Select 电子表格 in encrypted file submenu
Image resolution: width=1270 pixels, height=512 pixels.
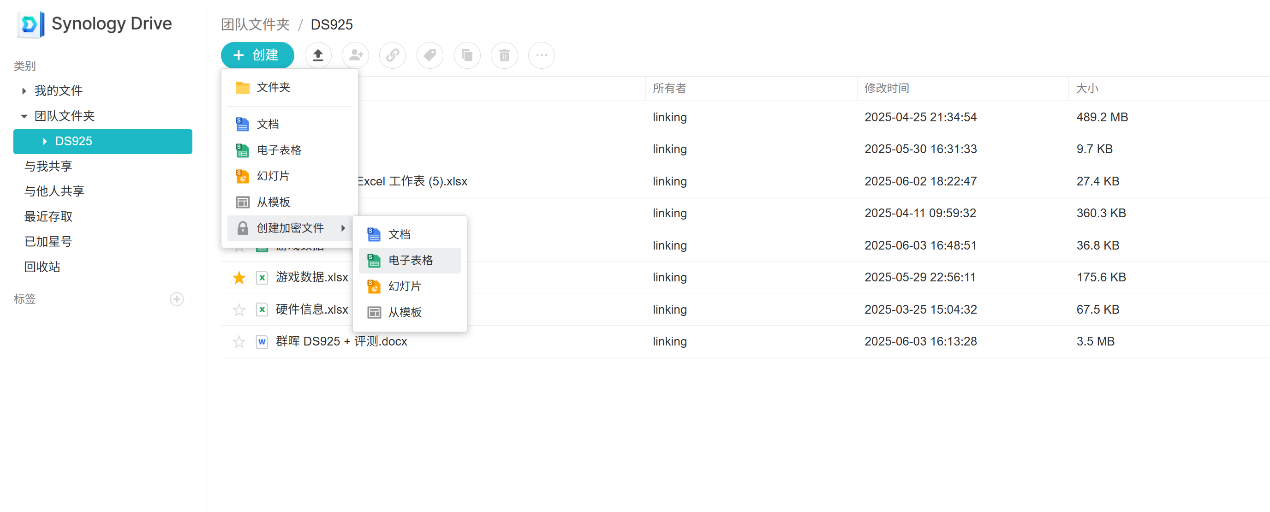(410, 260)
